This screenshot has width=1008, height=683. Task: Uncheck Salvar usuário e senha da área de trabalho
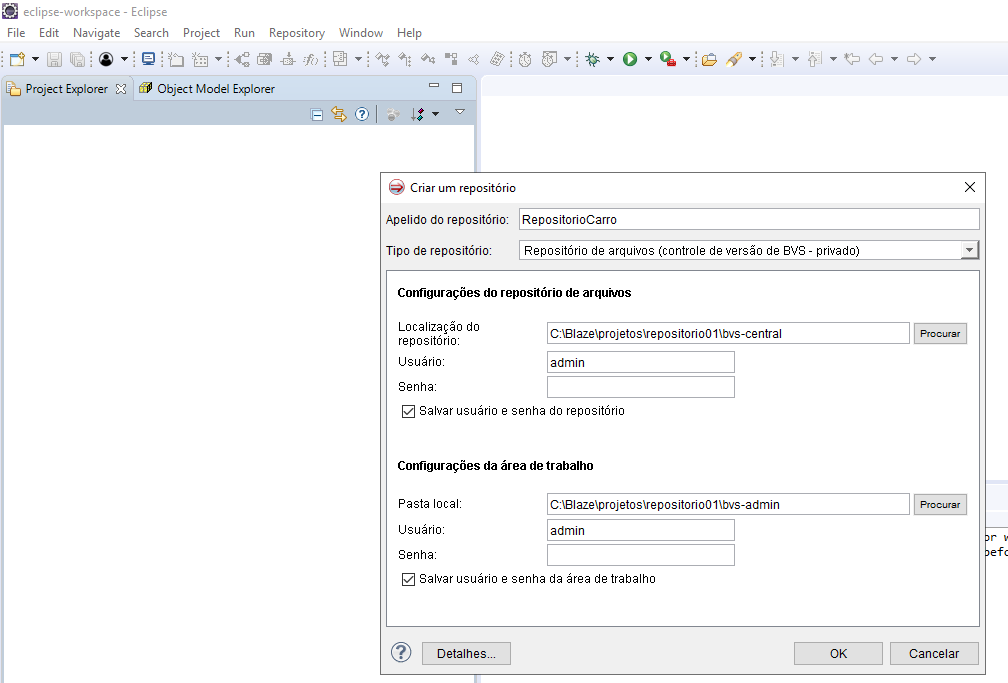click(408, 578)
